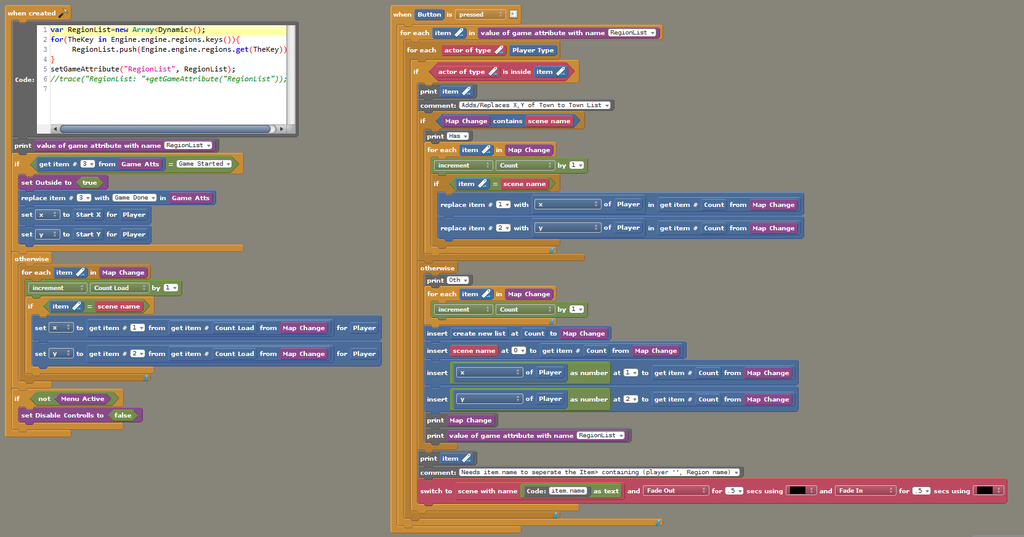This screenshot has width=1024, height=537.
Task: Select the print Map Change block
Action: coord(461,420)
